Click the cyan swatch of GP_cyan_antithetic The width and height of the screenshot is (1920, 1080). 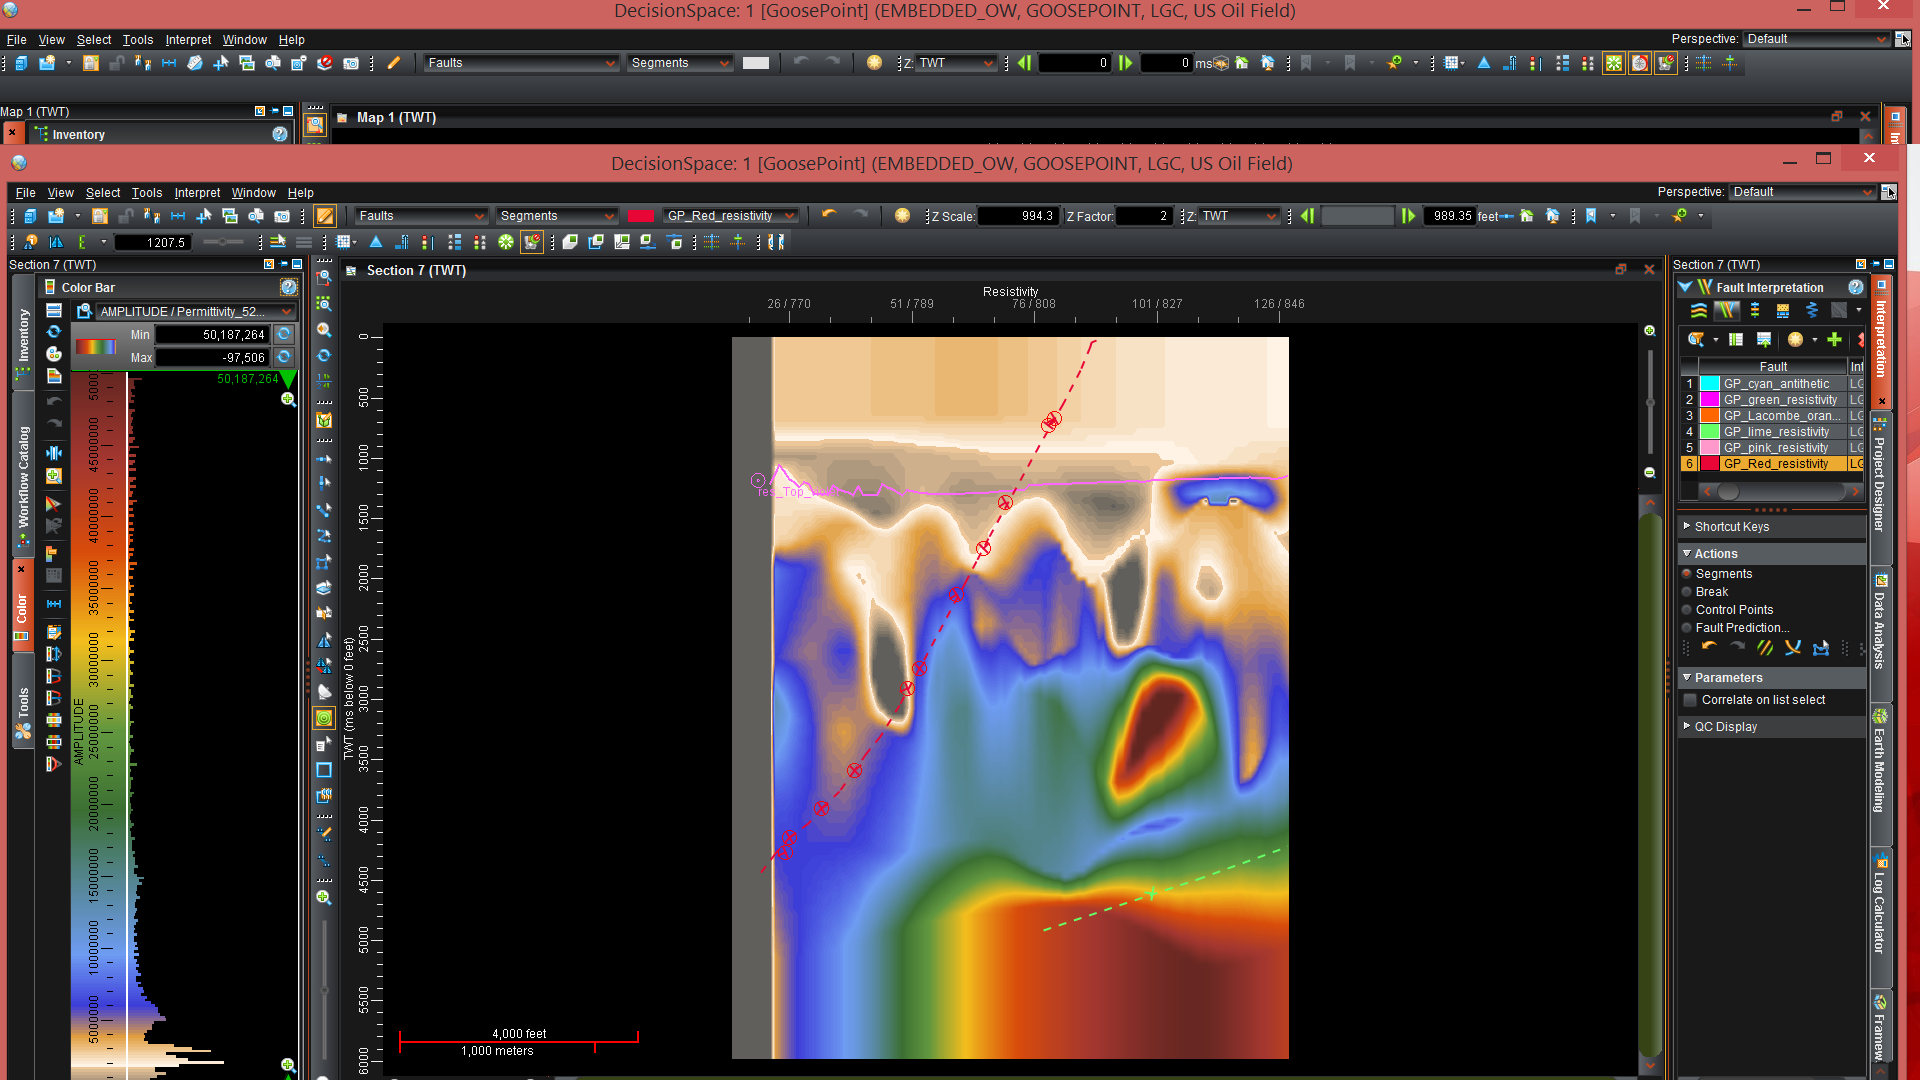pyautogui.click(x=1710, y=384)
